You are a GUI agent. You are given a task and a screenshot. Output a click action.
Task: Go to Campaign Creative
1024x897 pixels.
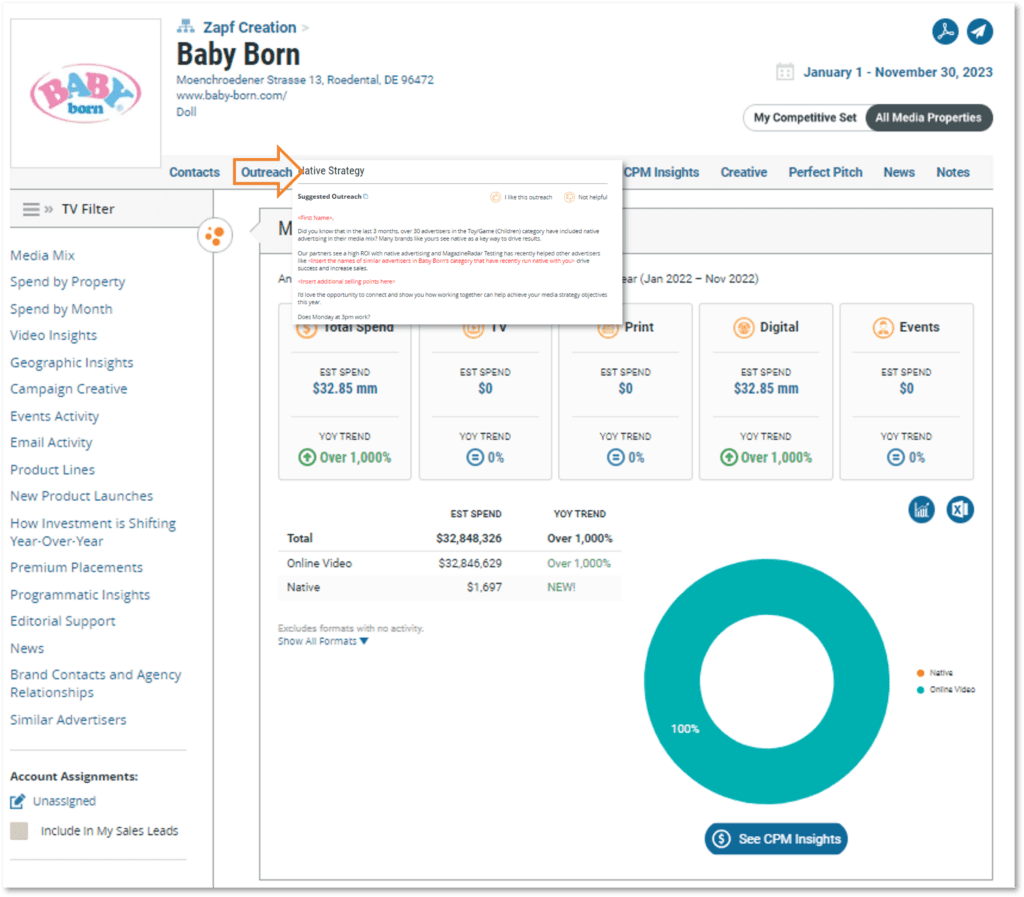69,389
